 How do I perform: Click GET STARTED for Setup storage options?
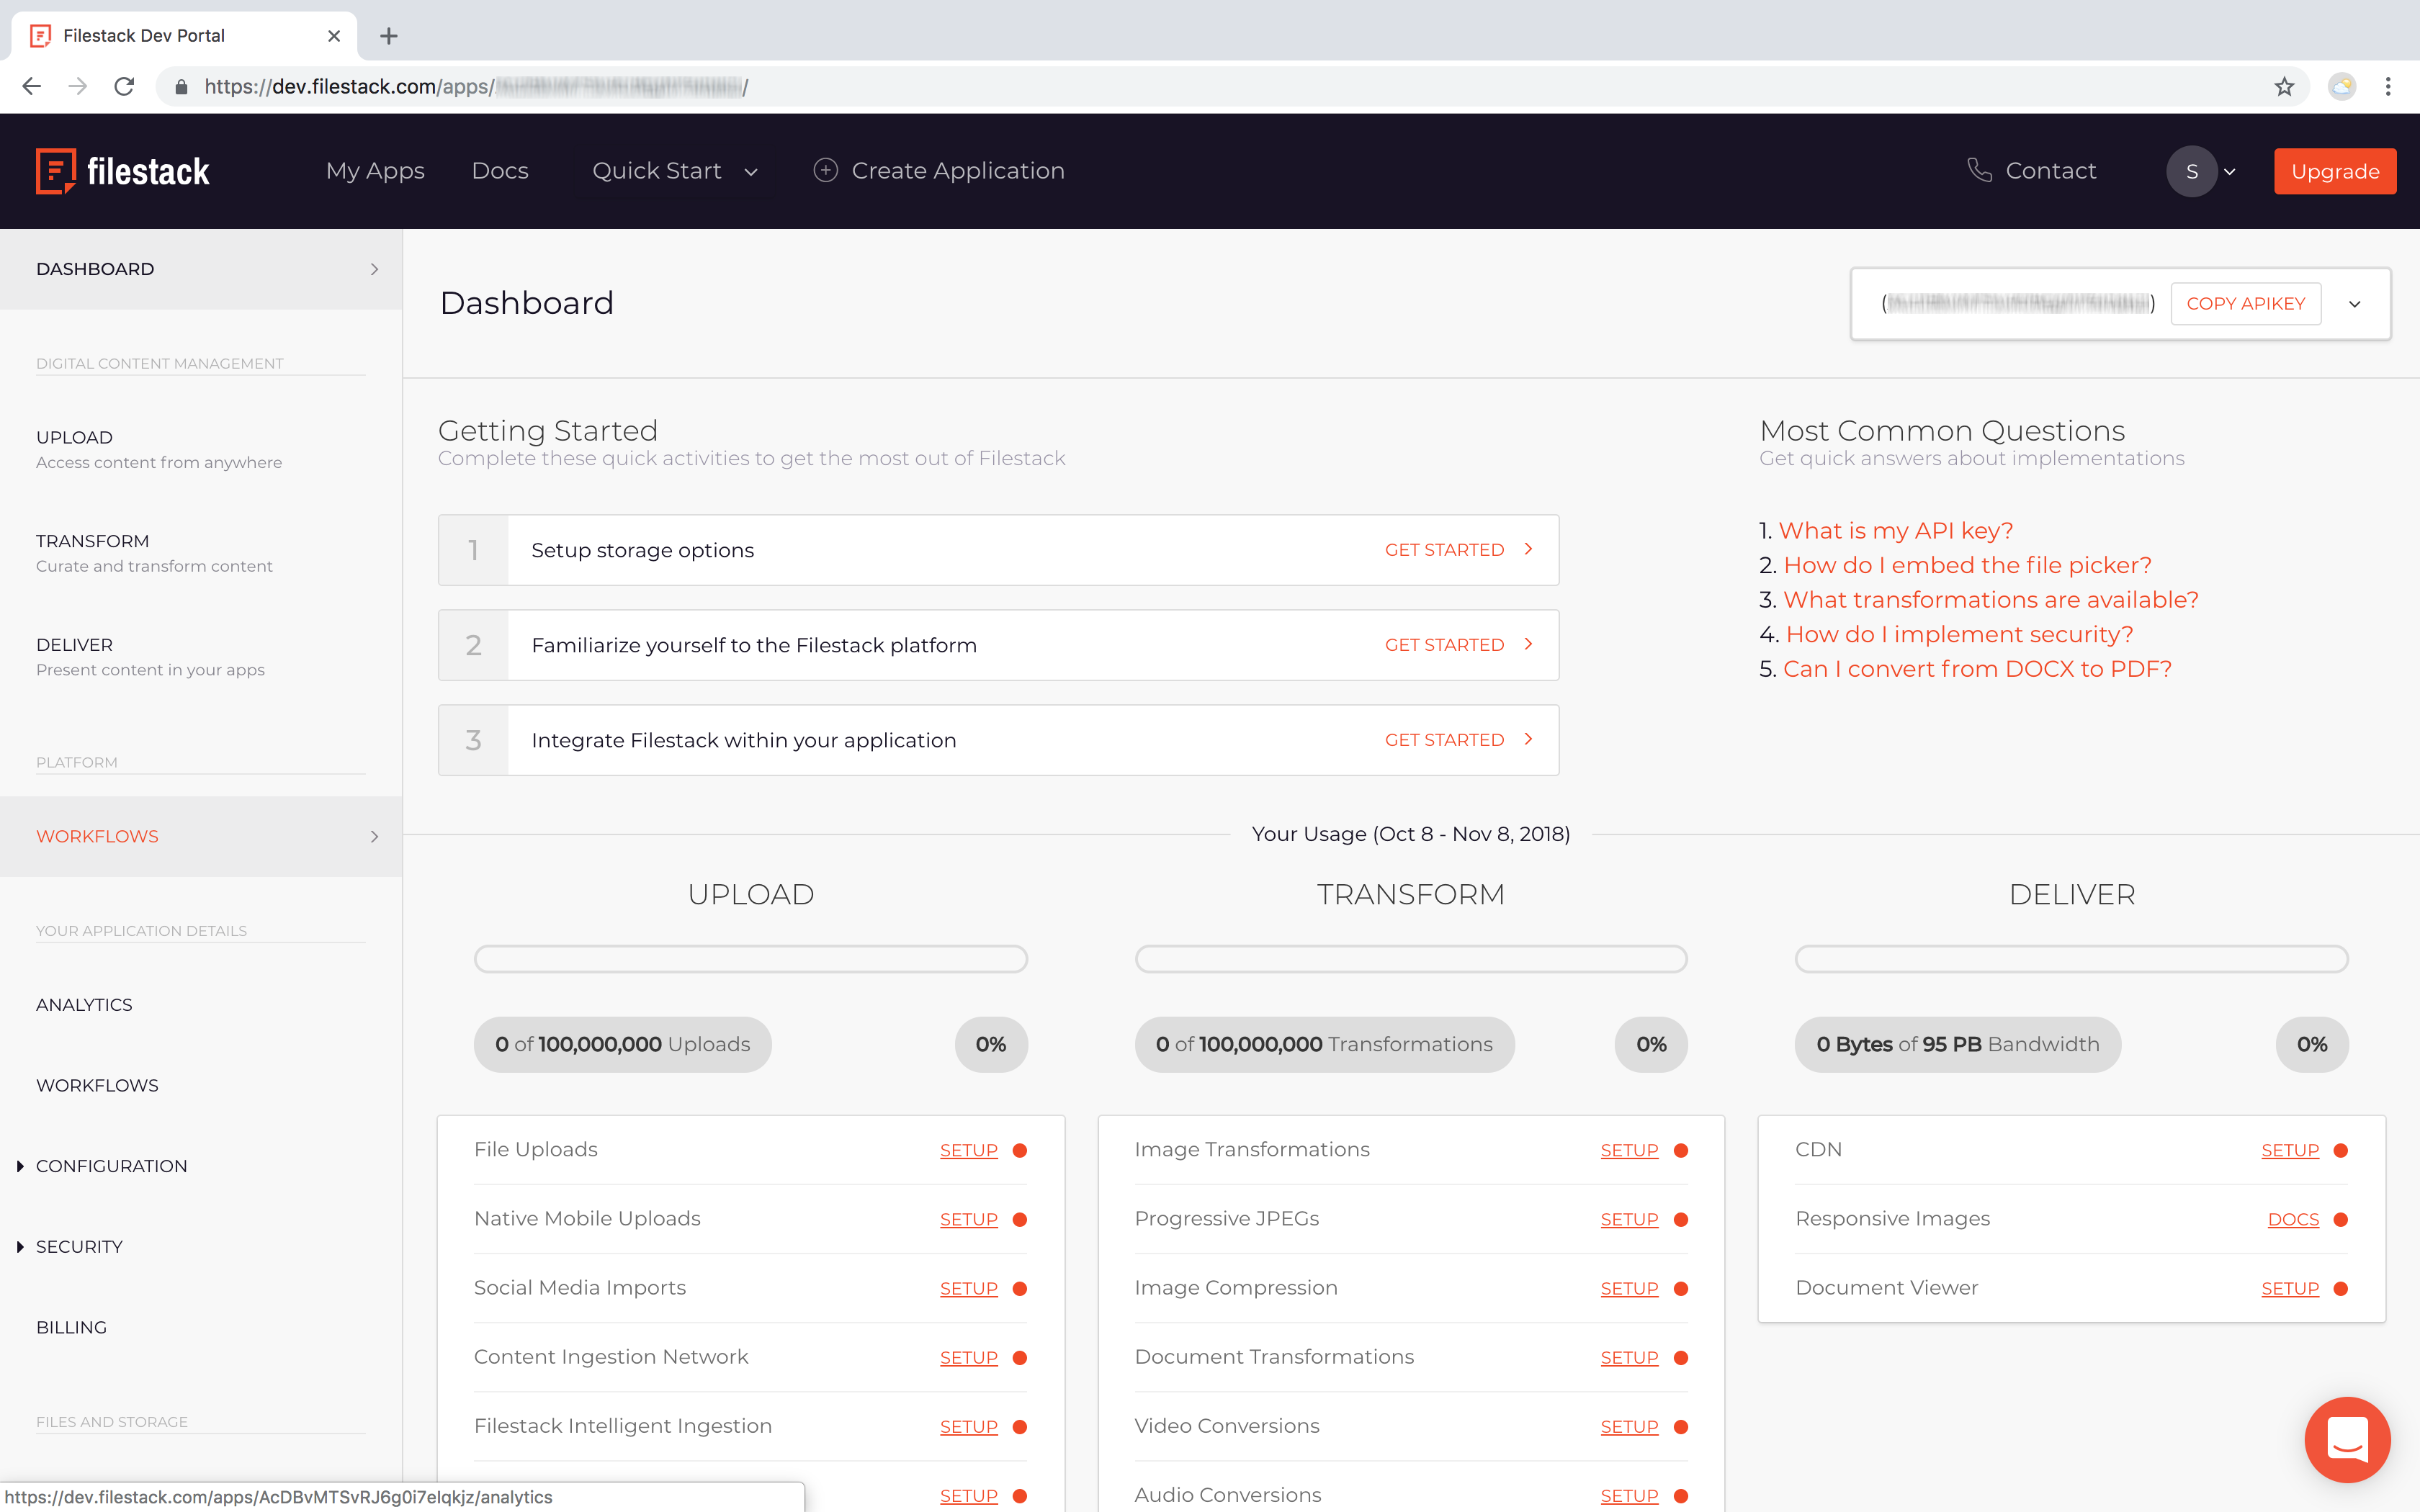pyautogui.click(x=1444, y=550)
